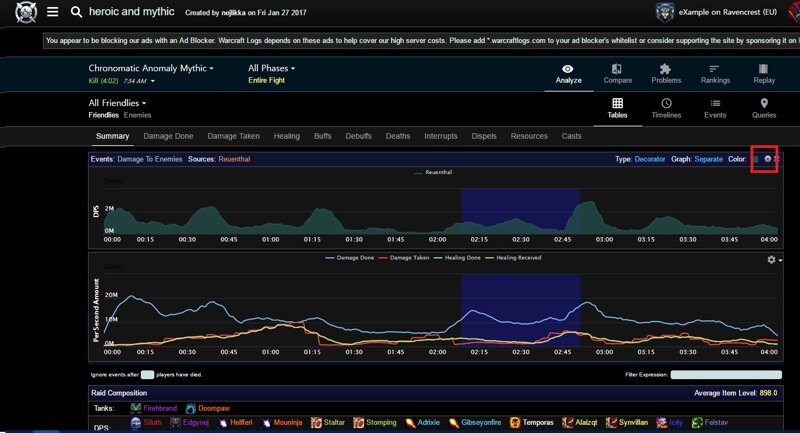Click the Temporas rogue class icon

pos(515,422)
